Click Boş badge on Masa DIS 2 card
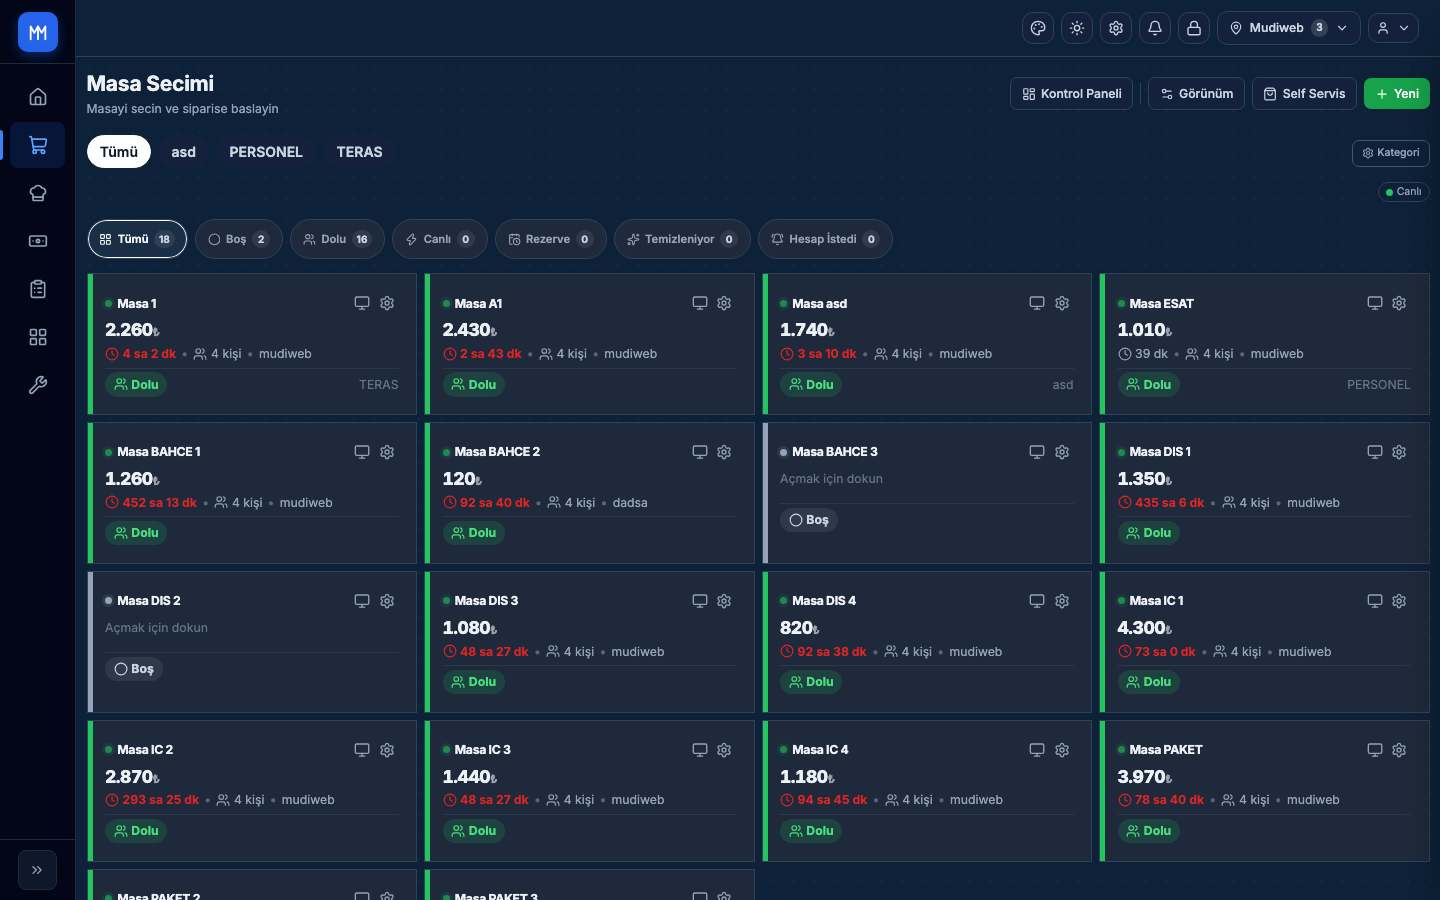This screenshot has height=900, width=1440. tap(134, 669)
